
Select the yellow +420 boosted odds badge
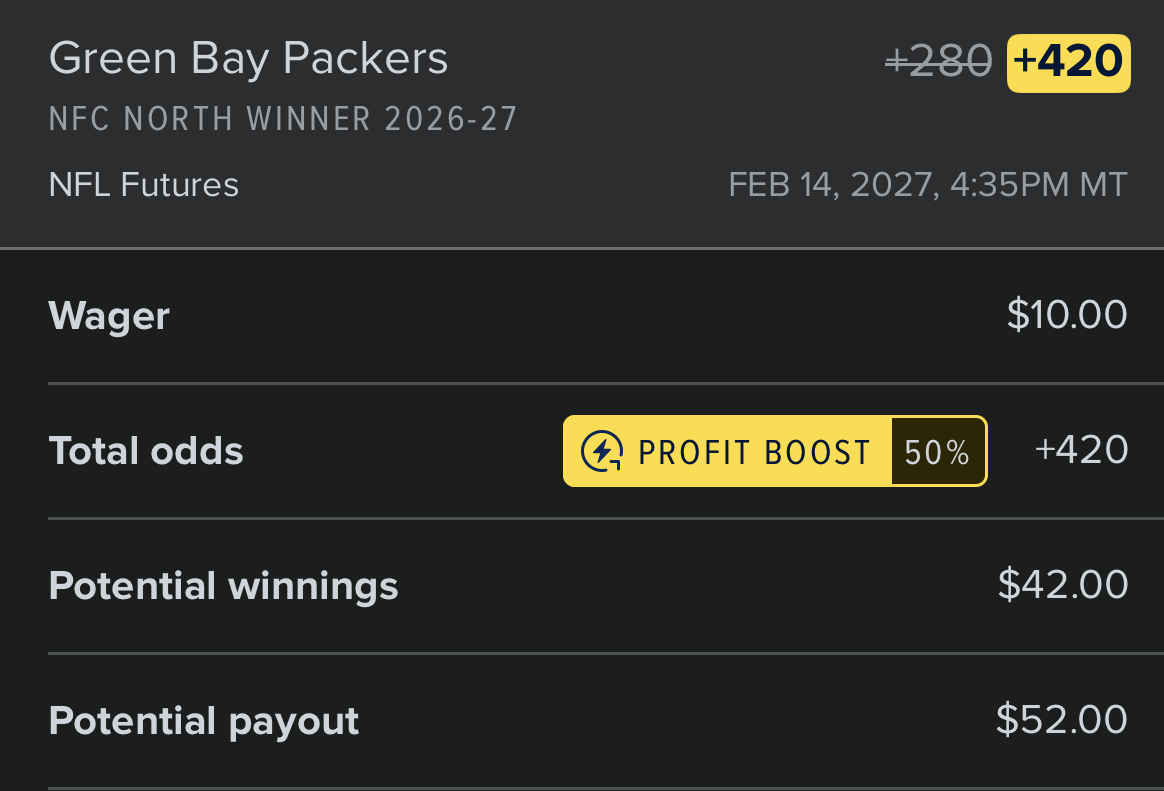[1068, 63]
